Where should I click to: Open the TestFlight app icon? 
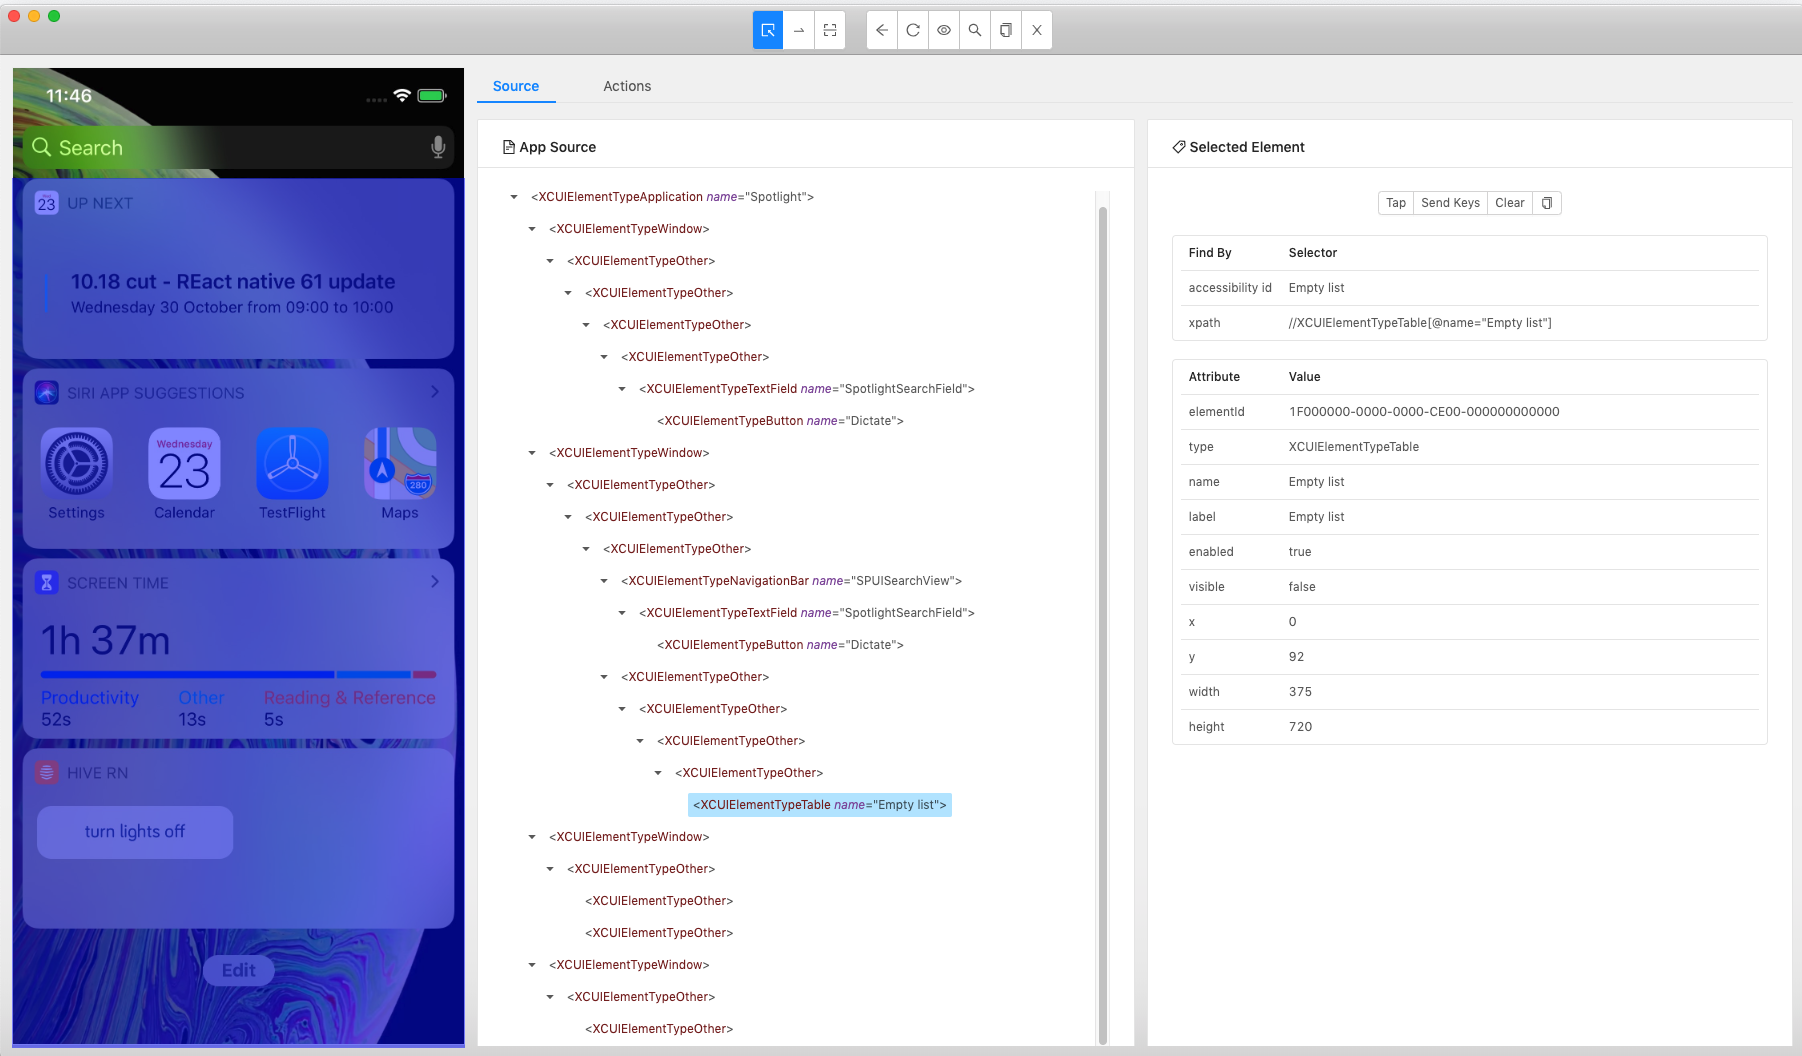[292, 463]
